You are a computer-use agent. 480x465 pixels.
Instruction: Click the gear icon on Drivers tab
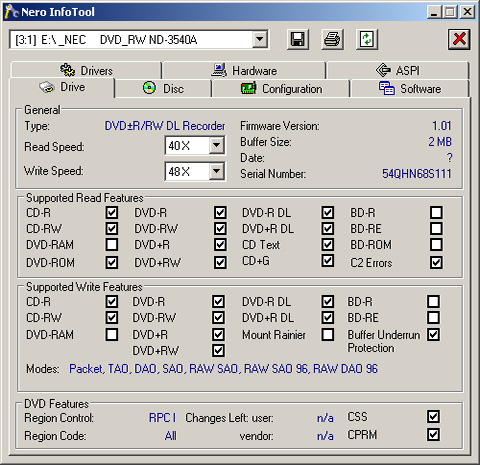pyautogui.click(x=67, y=70)
